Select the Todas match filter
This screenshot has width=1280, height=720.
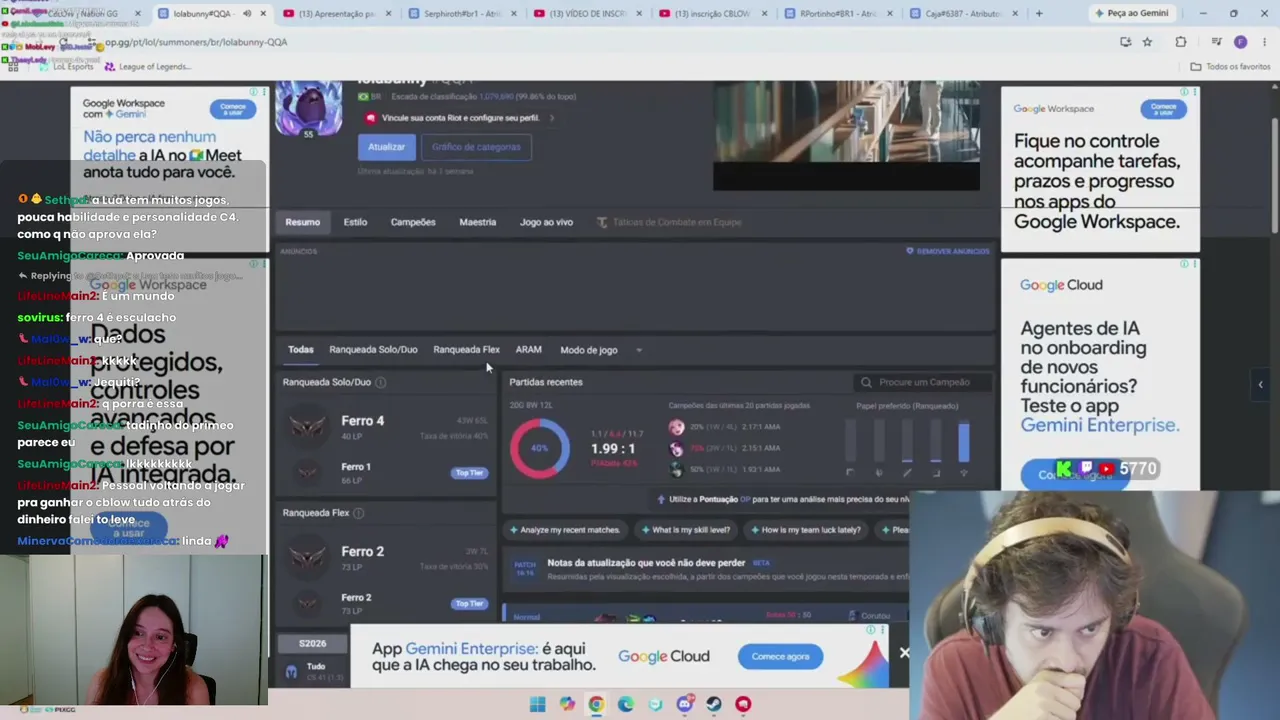[301, 350]
